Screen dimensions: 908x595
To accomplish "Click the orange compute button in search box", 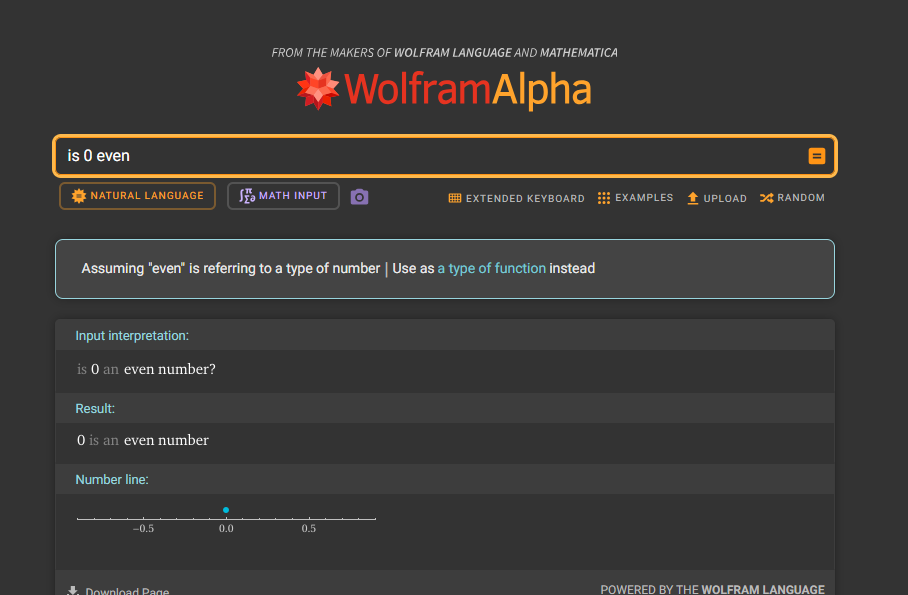I will [817, 156].
